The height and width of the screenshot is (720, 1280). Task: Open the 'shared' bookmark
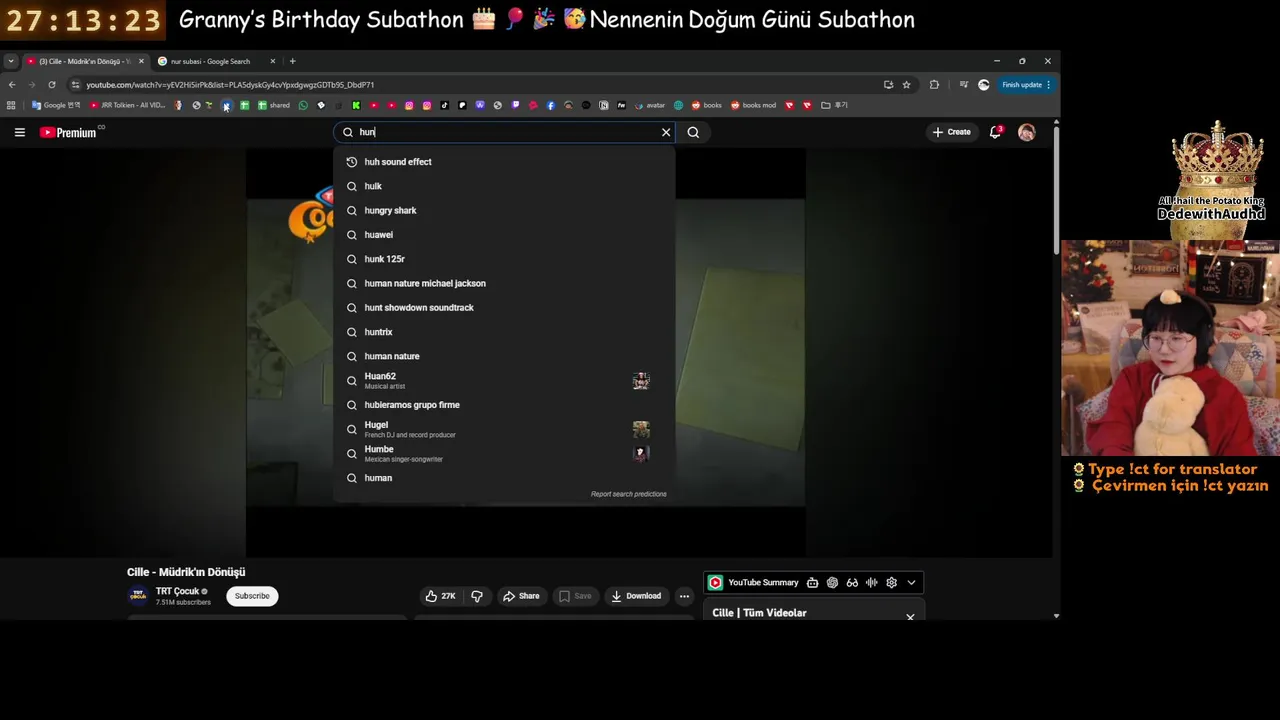tap(274, 105)
